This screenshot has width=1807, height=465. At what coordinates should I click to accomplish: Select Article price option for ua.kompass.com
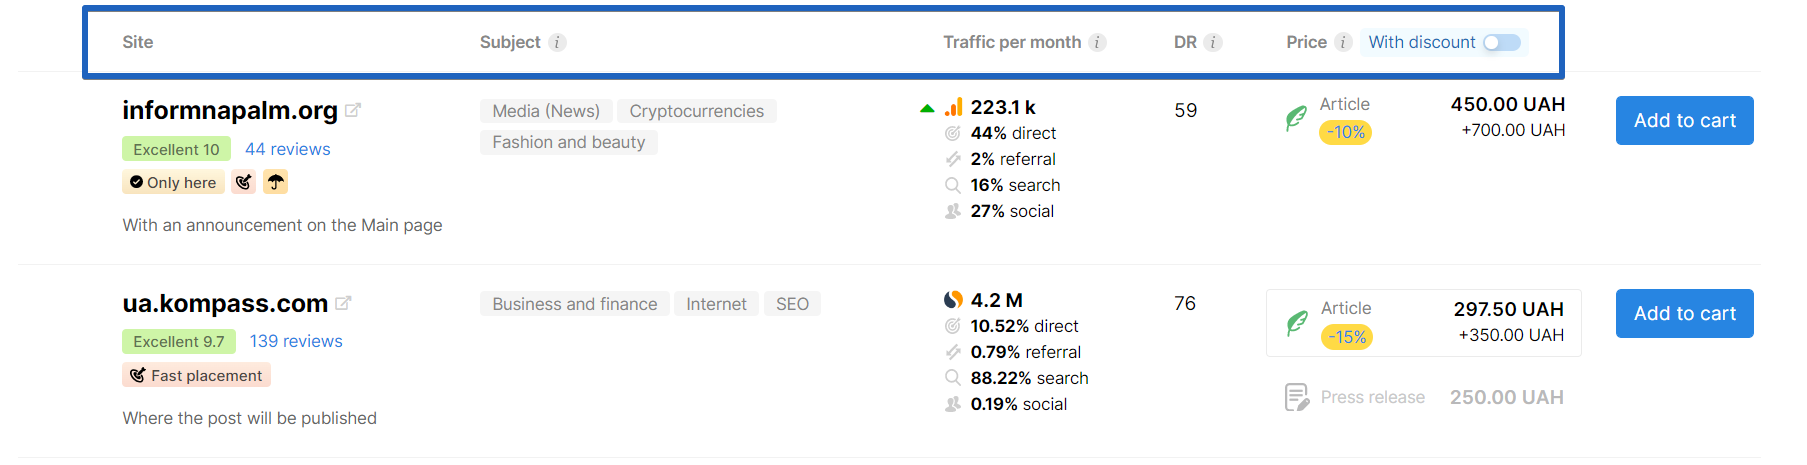(x=1423, y=322)
